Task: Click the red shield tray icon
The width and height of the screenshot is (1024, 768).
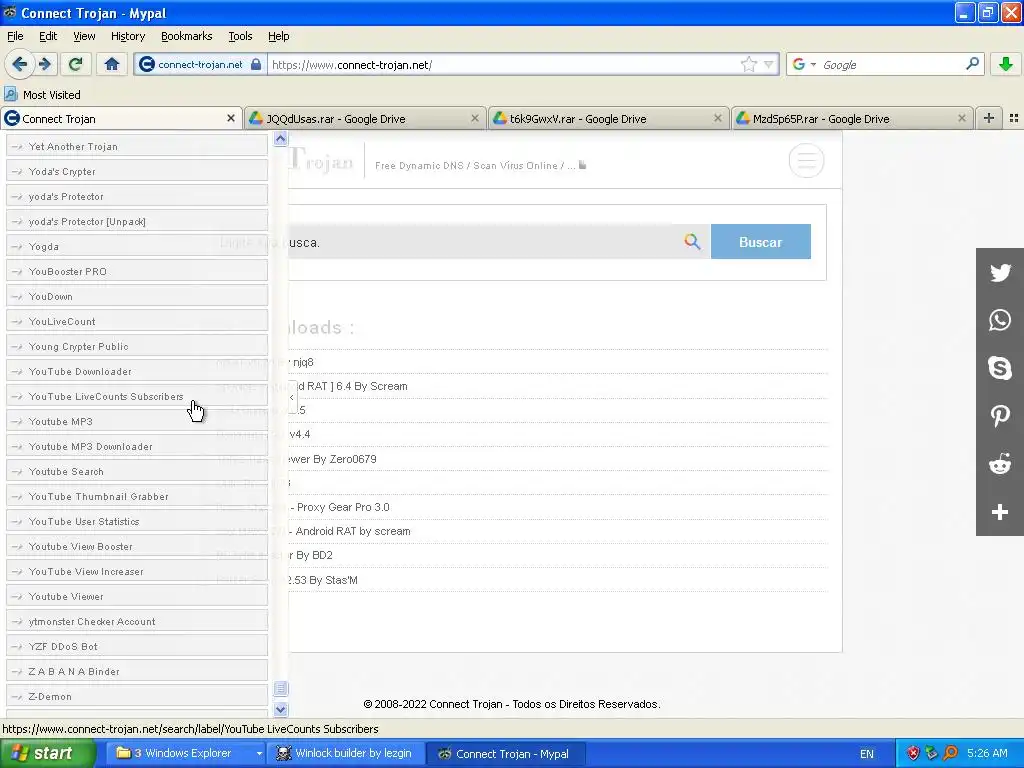Action: pyautogui.click(x=913, y=753)
